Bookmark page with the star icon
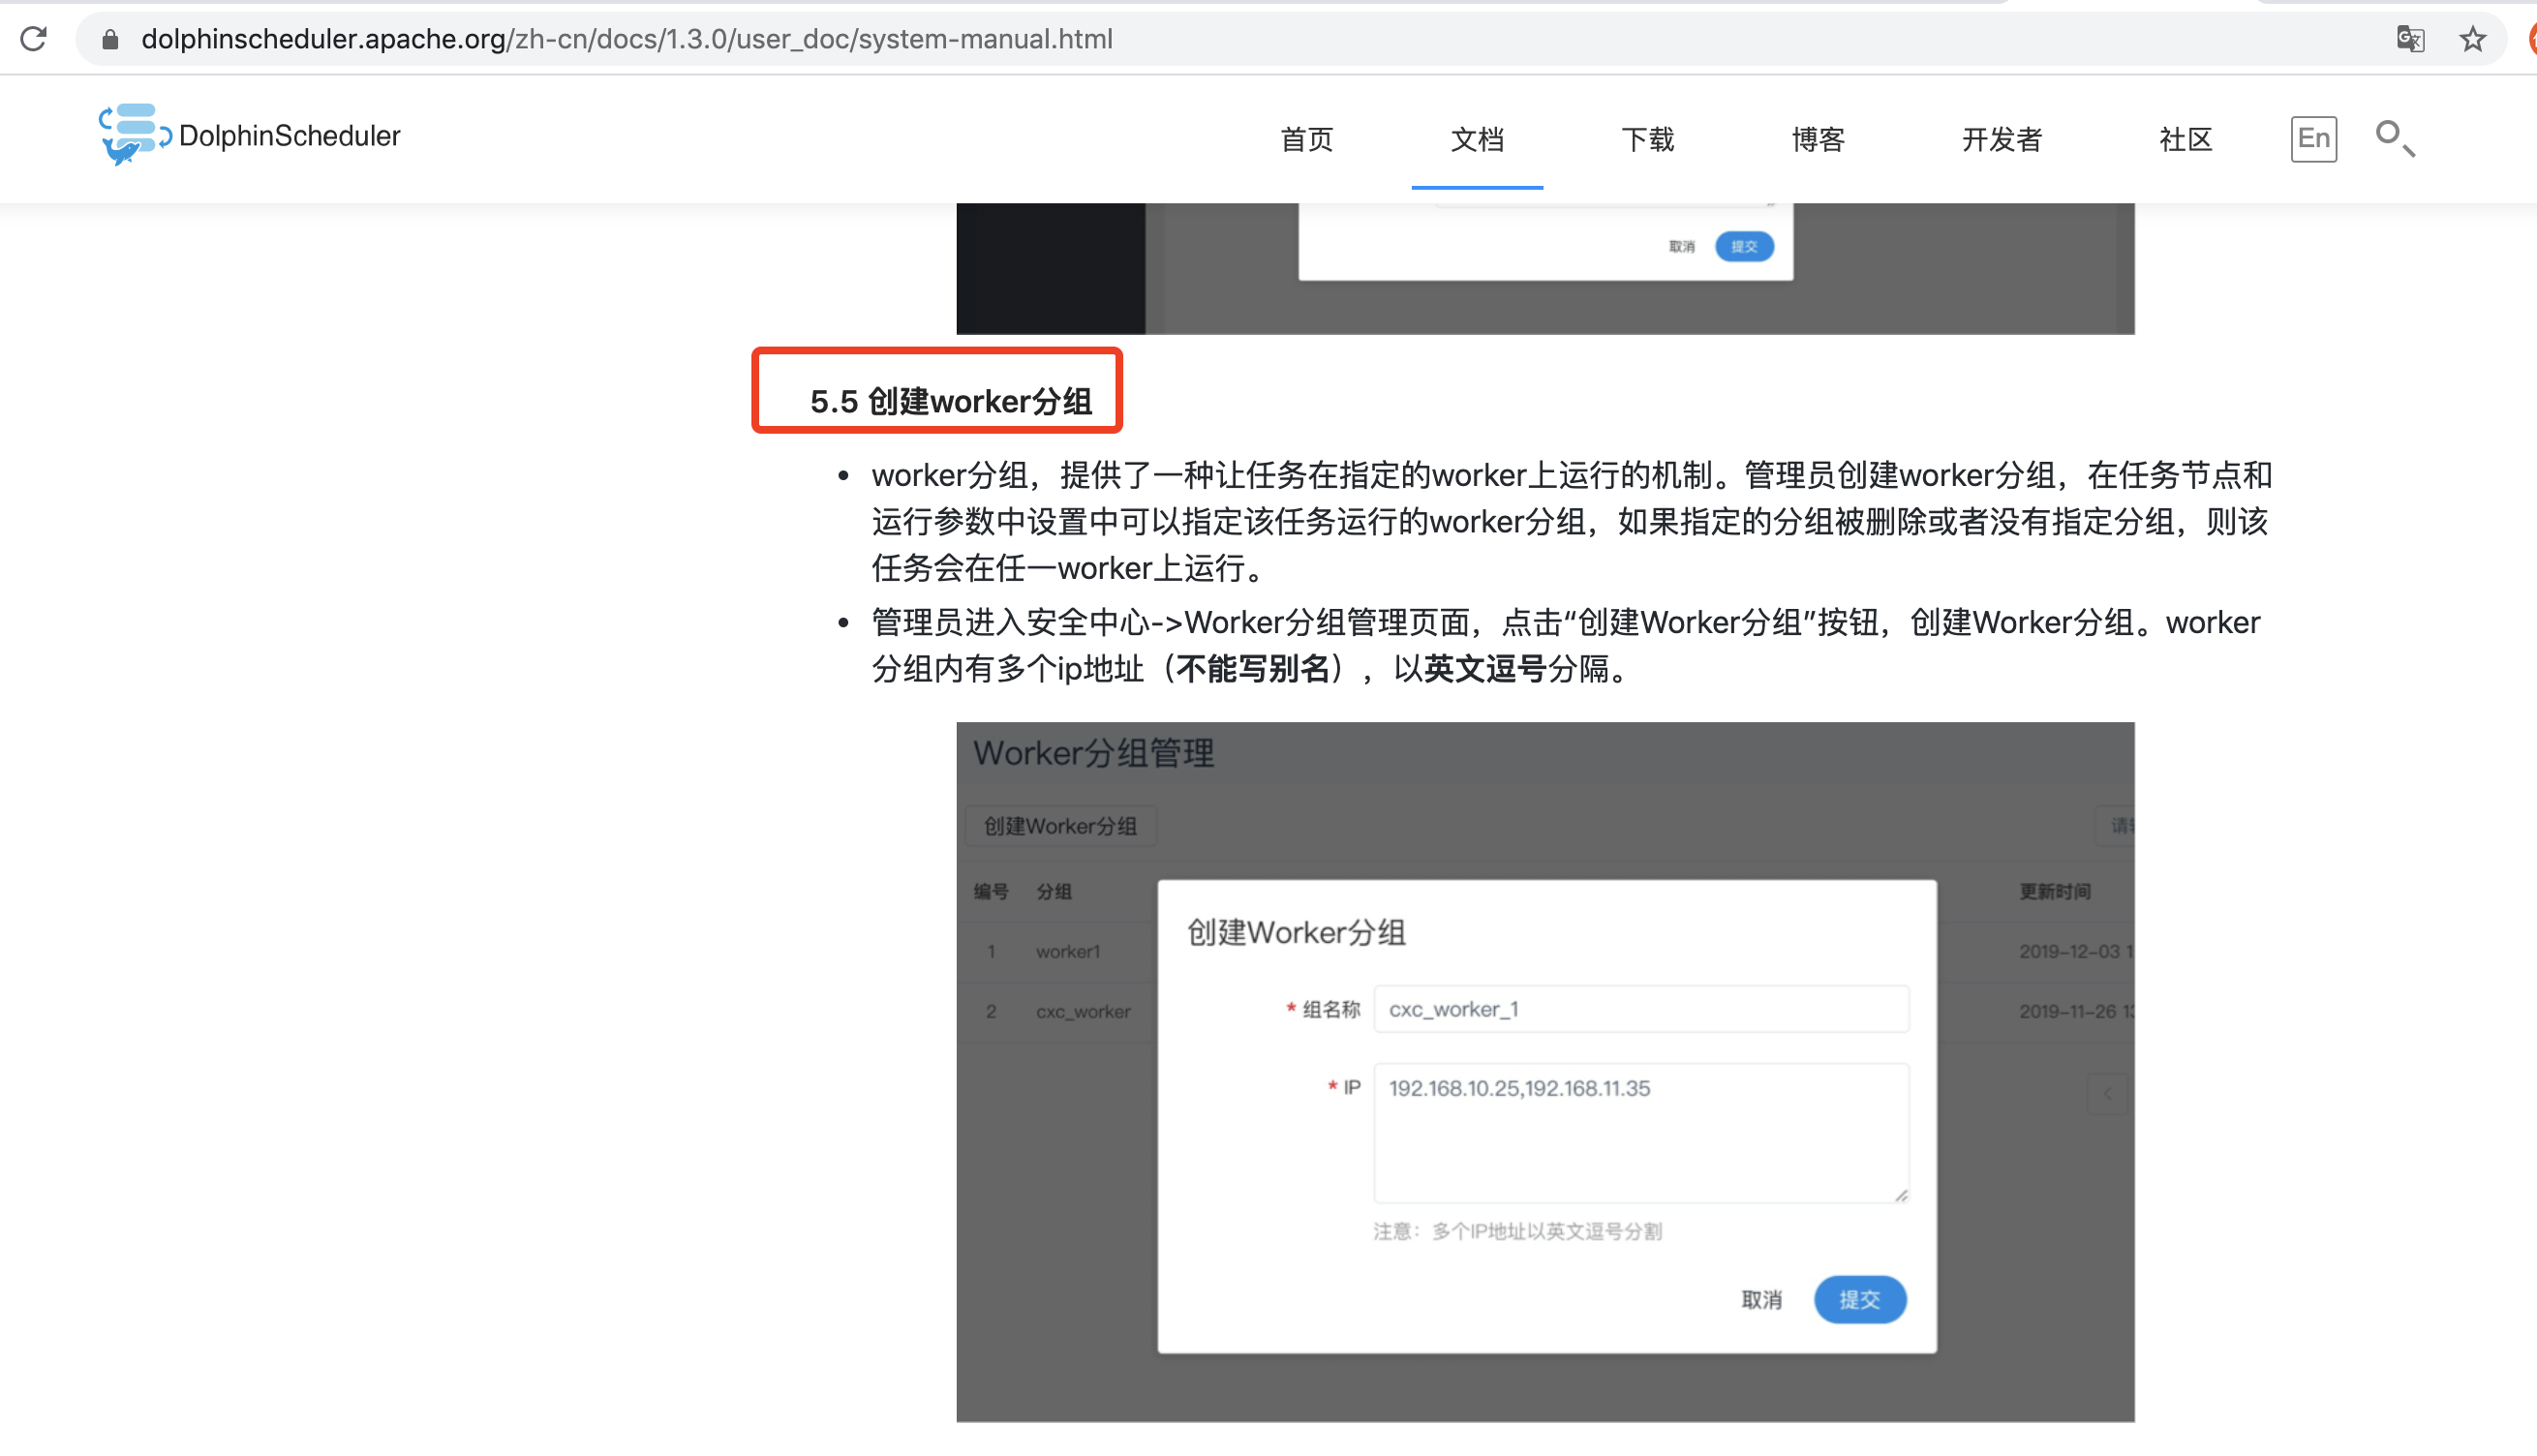 (x=2472, y=39)
